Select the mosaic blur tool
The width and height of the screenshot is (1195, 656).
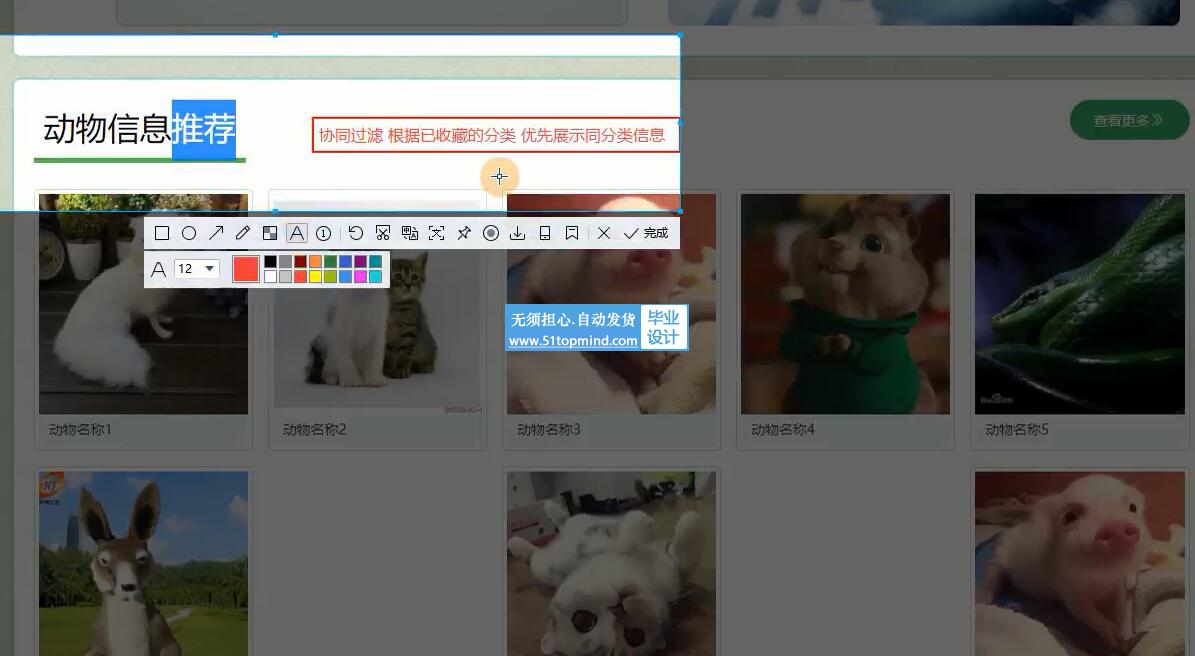pyautogui.click(x=270, y=233)
